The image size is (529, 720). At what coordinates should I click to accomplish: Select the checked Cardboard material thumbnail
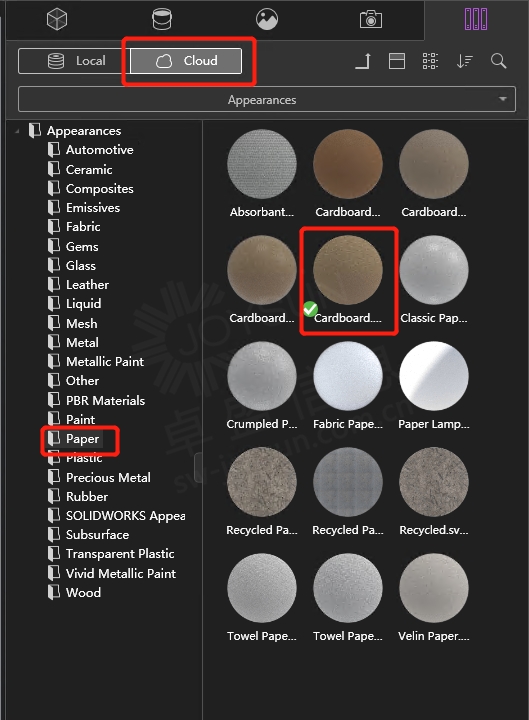pyautogui.click(x=348, y=270)
